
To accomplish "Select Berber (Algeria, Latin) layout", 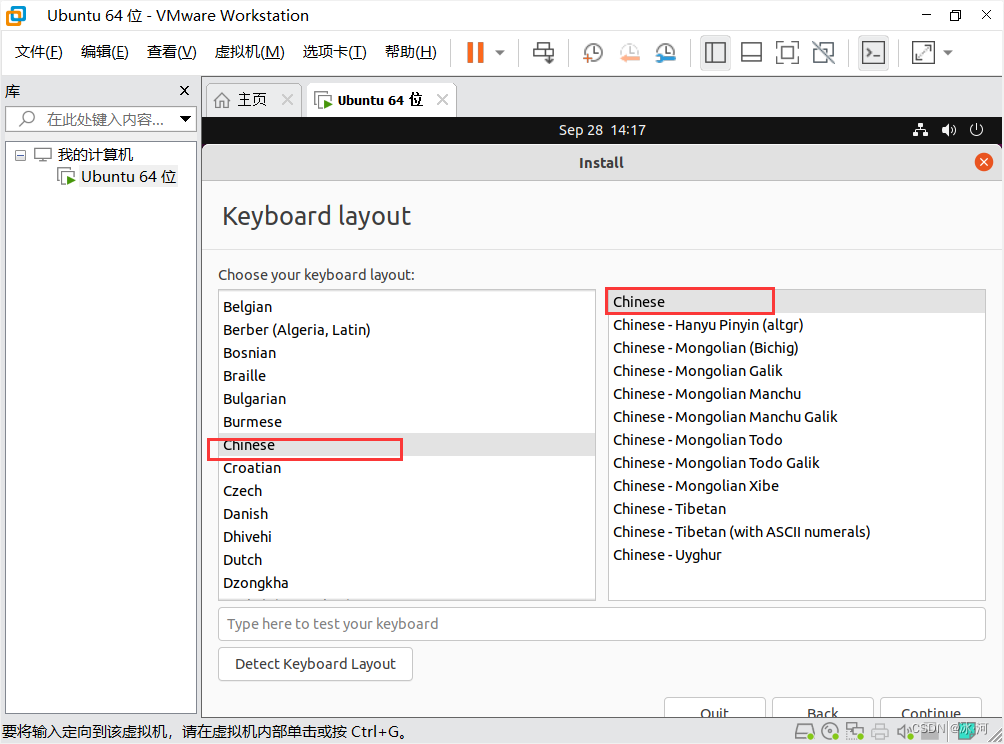I will [x=407, y=330].
